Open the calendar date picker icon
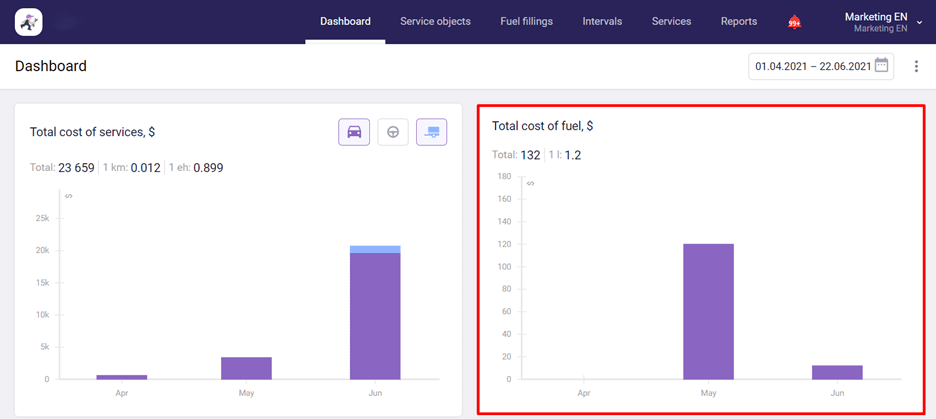The height and width of the screenshot is (419, 936). pyautogui.click(x=881, y=66)
